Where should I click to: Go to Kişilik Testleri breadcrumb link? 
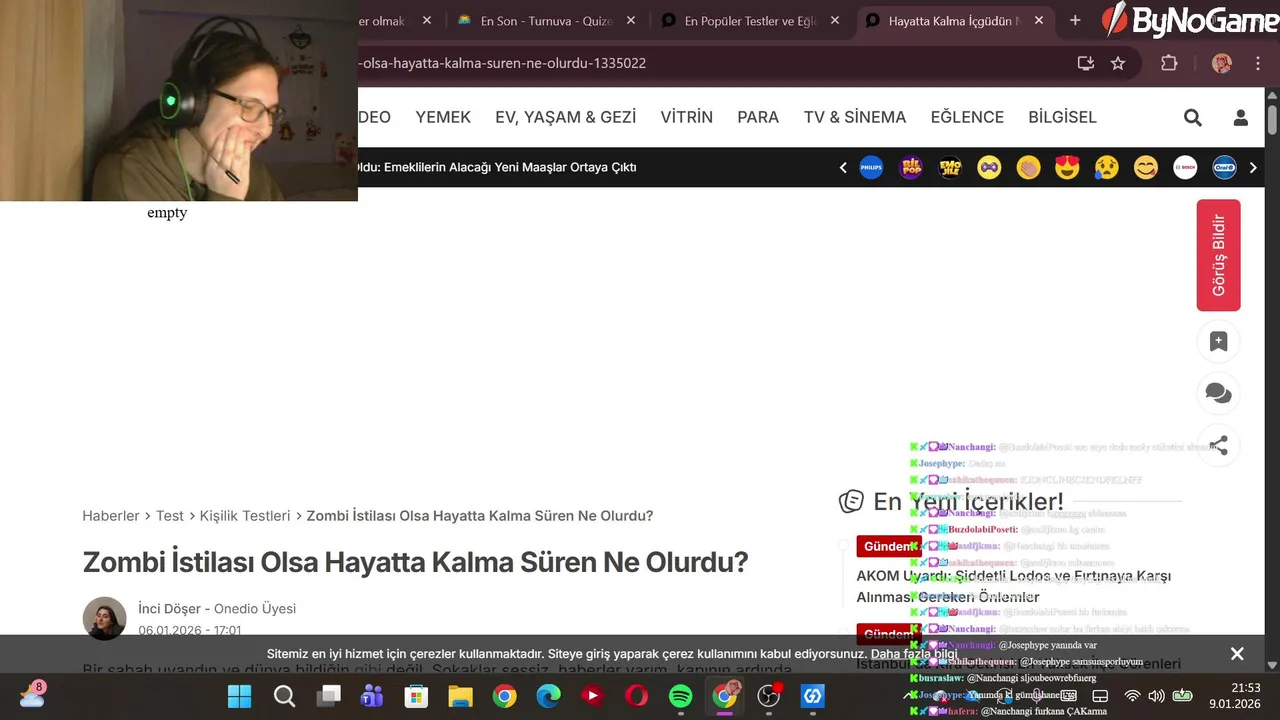click(x=245, y=516)
